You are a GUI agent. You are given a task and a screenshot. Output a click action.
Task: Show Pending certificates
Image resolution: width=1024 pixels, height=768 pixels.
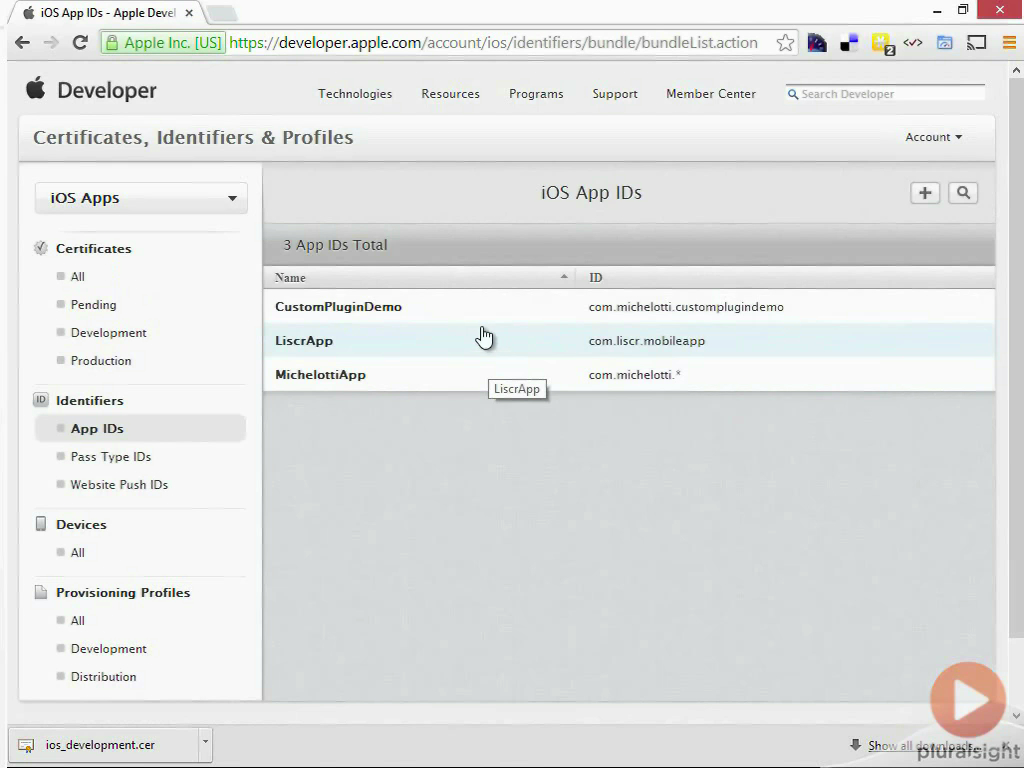coord(93,304)
